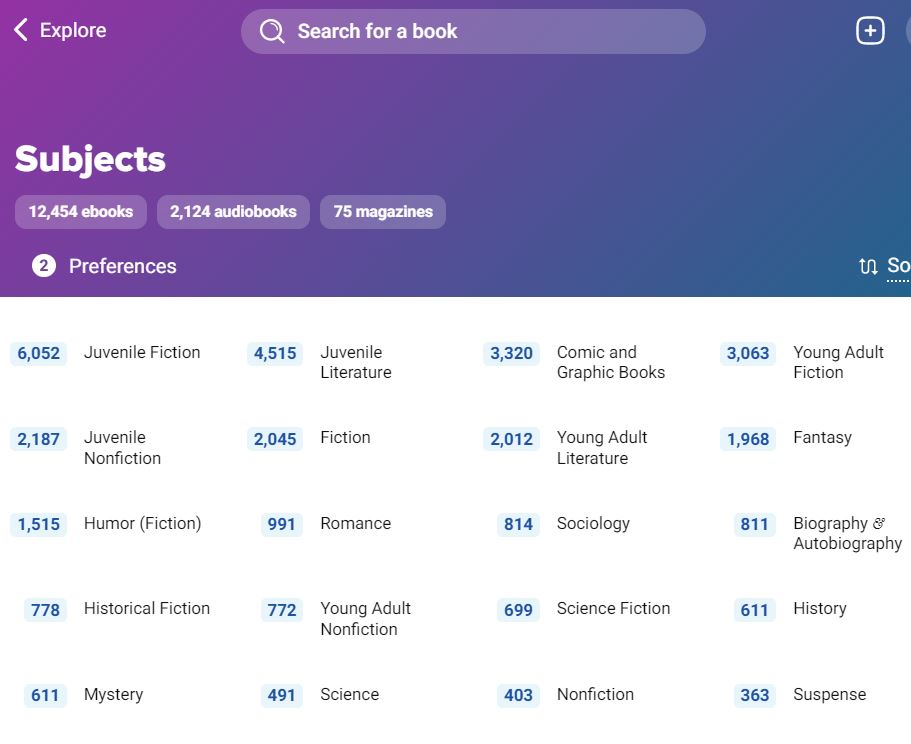Filter by 75 magazines
Image resolution: width=911 pixels, height=744 pixels.
(x=383, y=212)
